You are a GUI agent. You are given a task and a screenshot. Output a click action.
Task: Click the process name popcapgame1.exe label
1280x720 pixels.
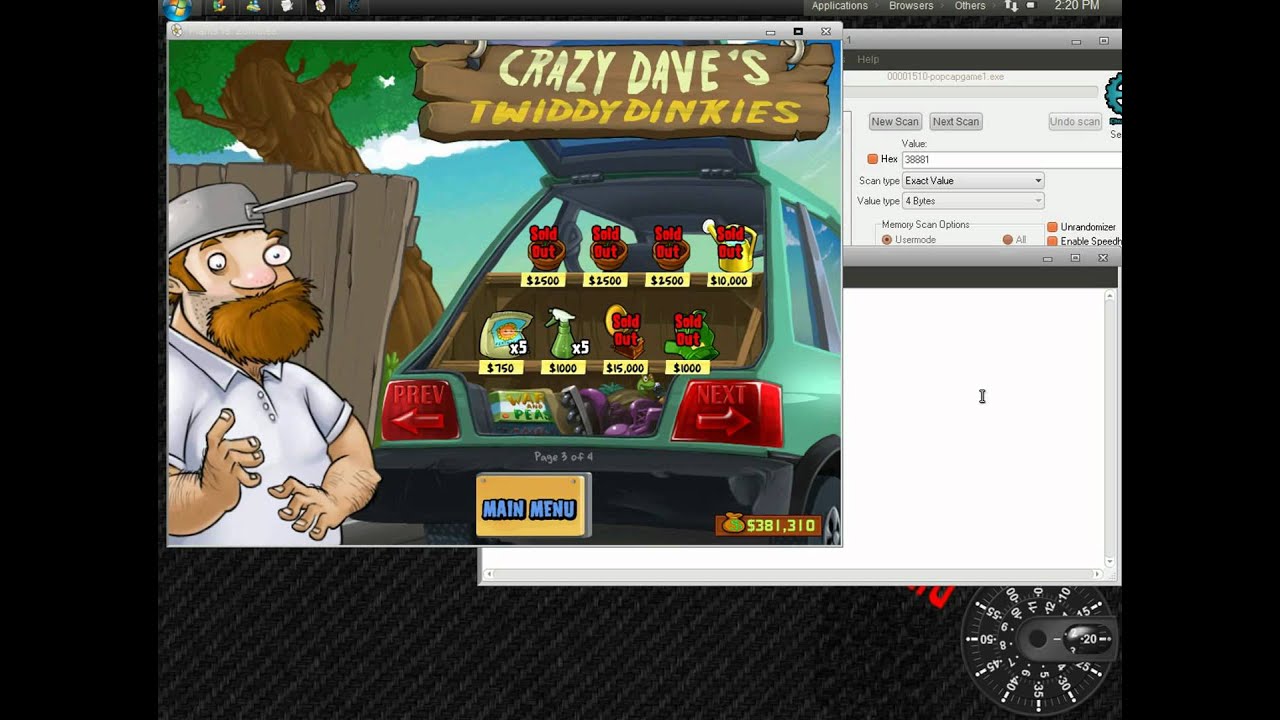click(x=945, y=76)
